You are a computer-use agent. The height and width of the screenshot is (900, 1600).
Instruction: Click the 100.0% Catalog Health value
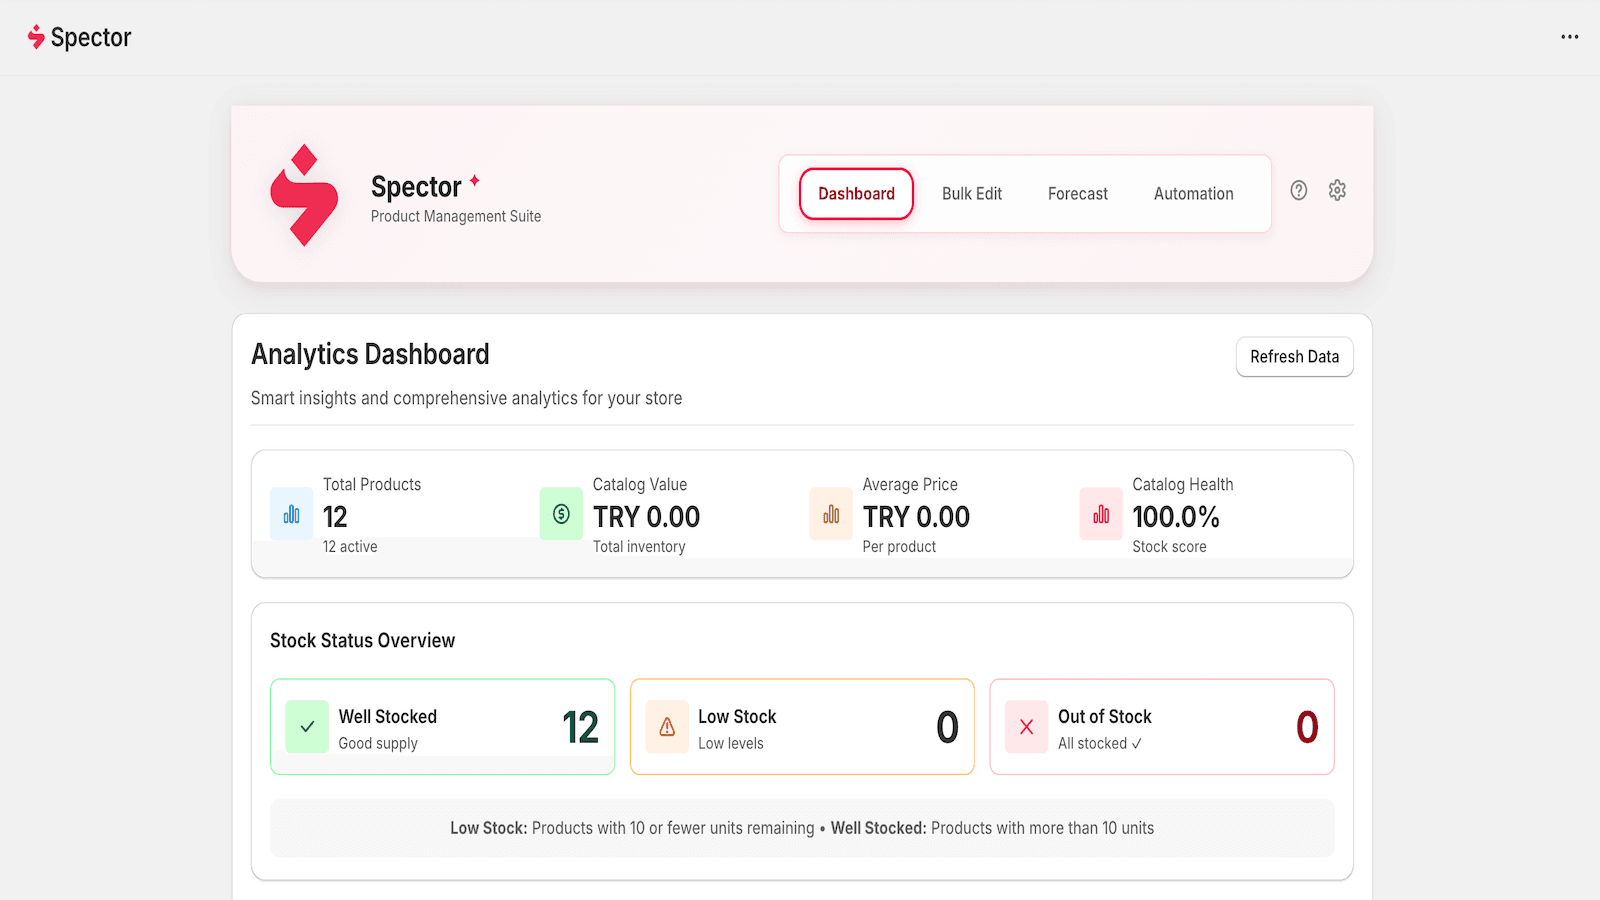tap(1176, 517)
